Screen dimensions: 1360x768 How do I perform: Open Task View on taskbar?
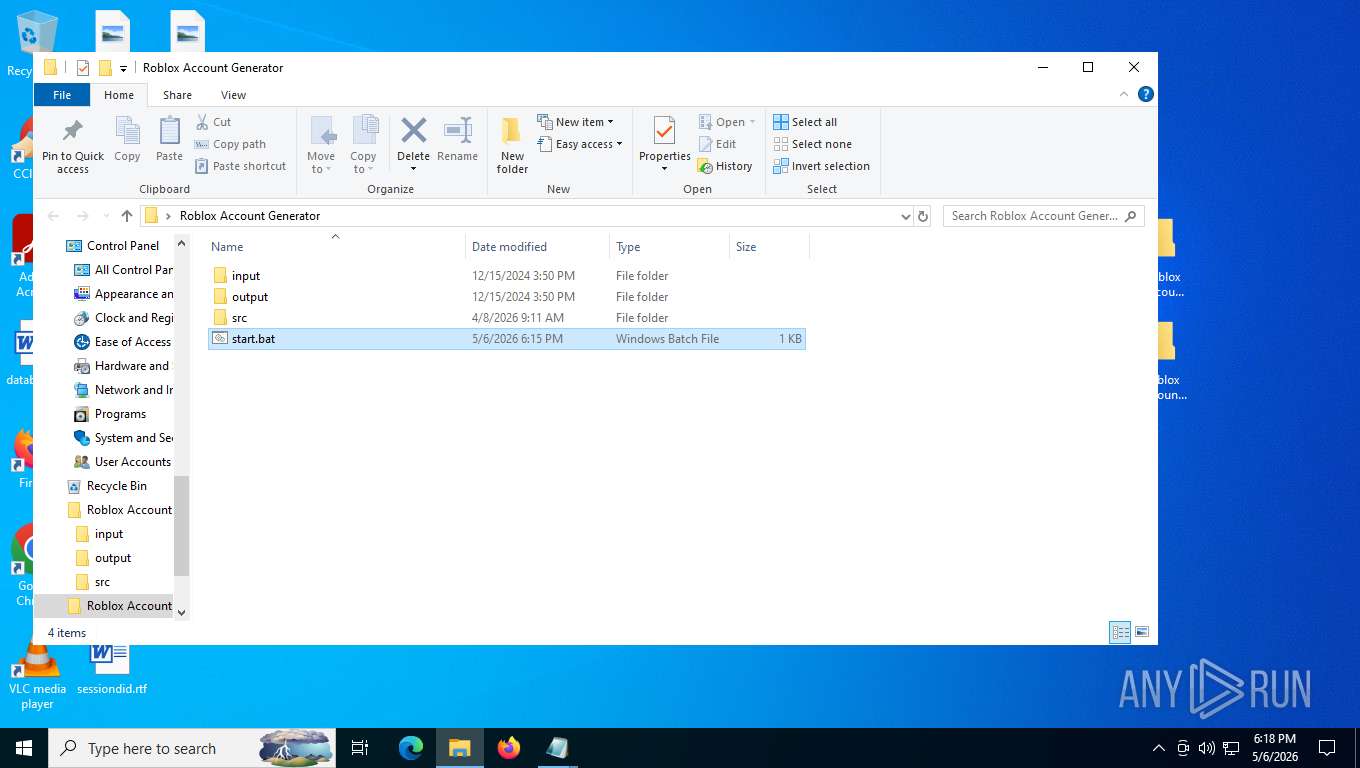click(x=360, y=748)
